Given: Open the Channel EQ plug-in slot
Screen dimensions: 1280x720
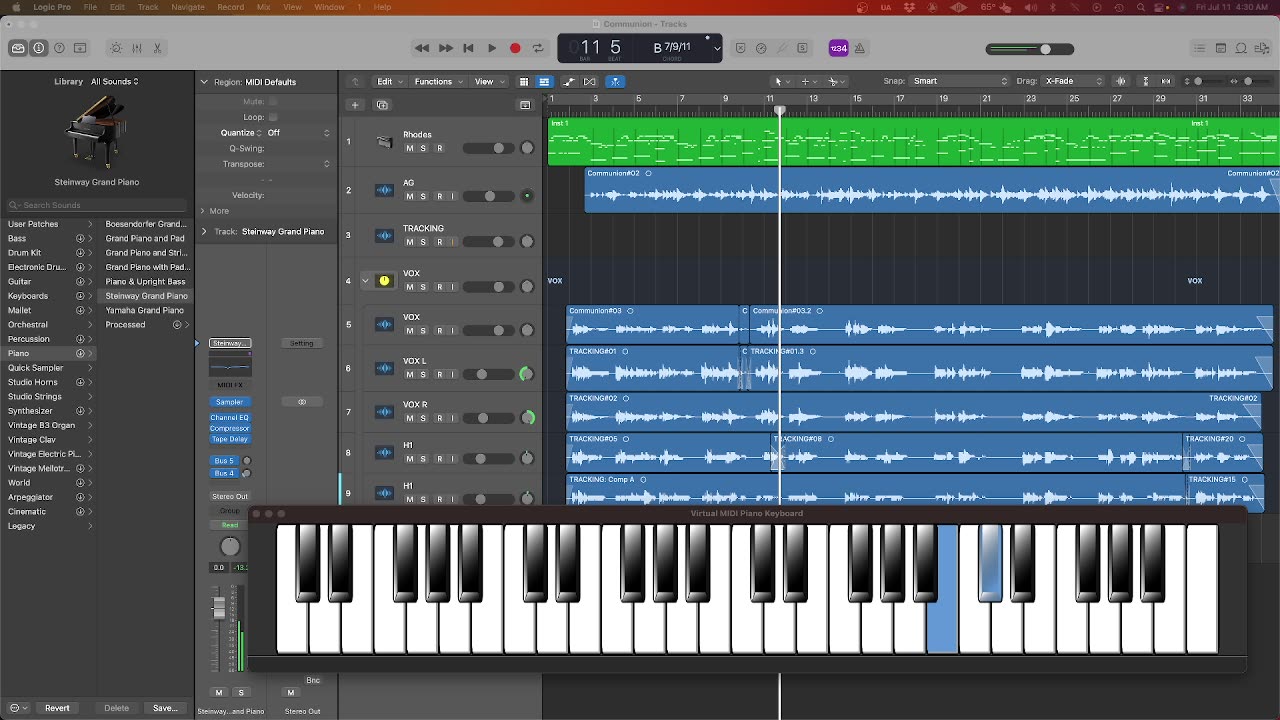Looking at the screenshot, I should point(229,418).
